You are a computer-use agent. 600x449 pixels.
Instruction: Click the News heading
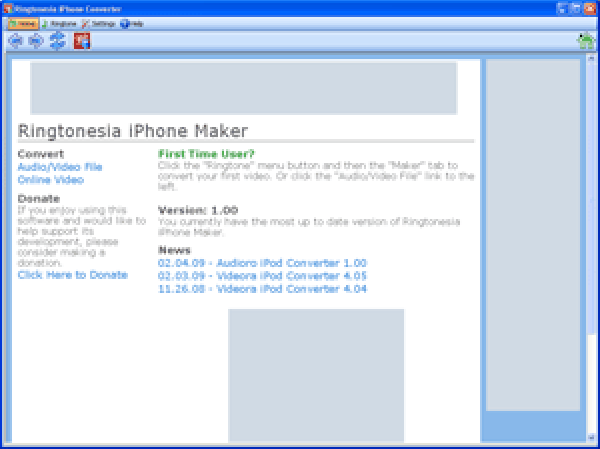pos(174,250)
